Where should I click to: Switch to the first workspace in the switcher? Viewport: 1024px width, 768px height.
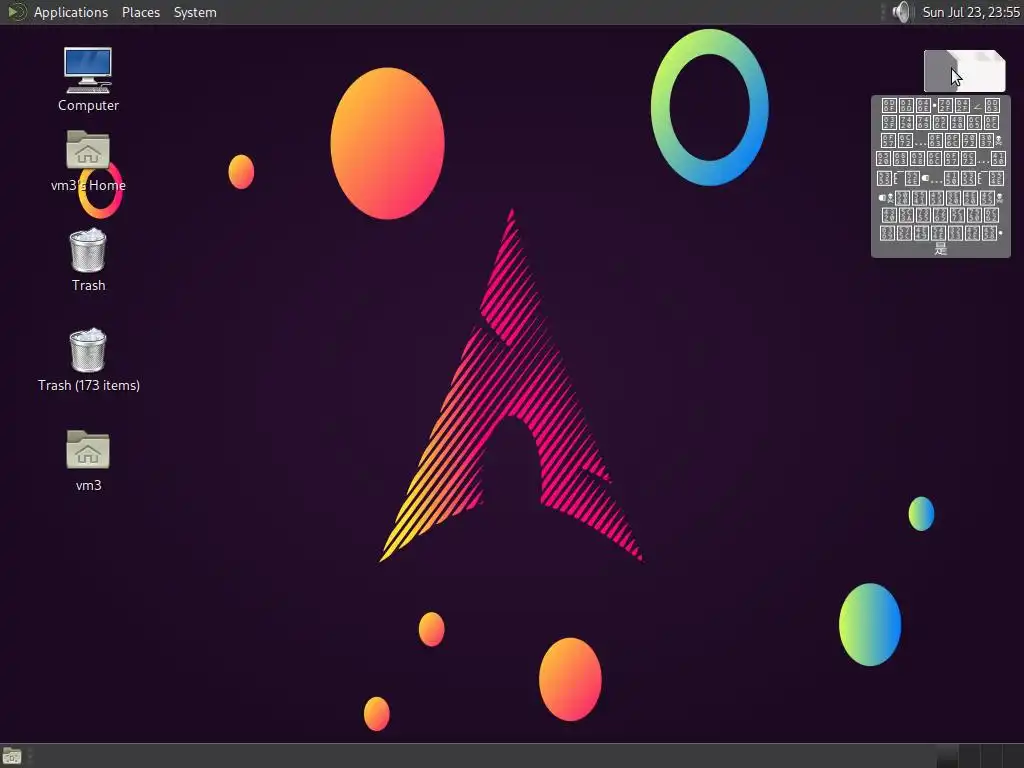[946, 756]
